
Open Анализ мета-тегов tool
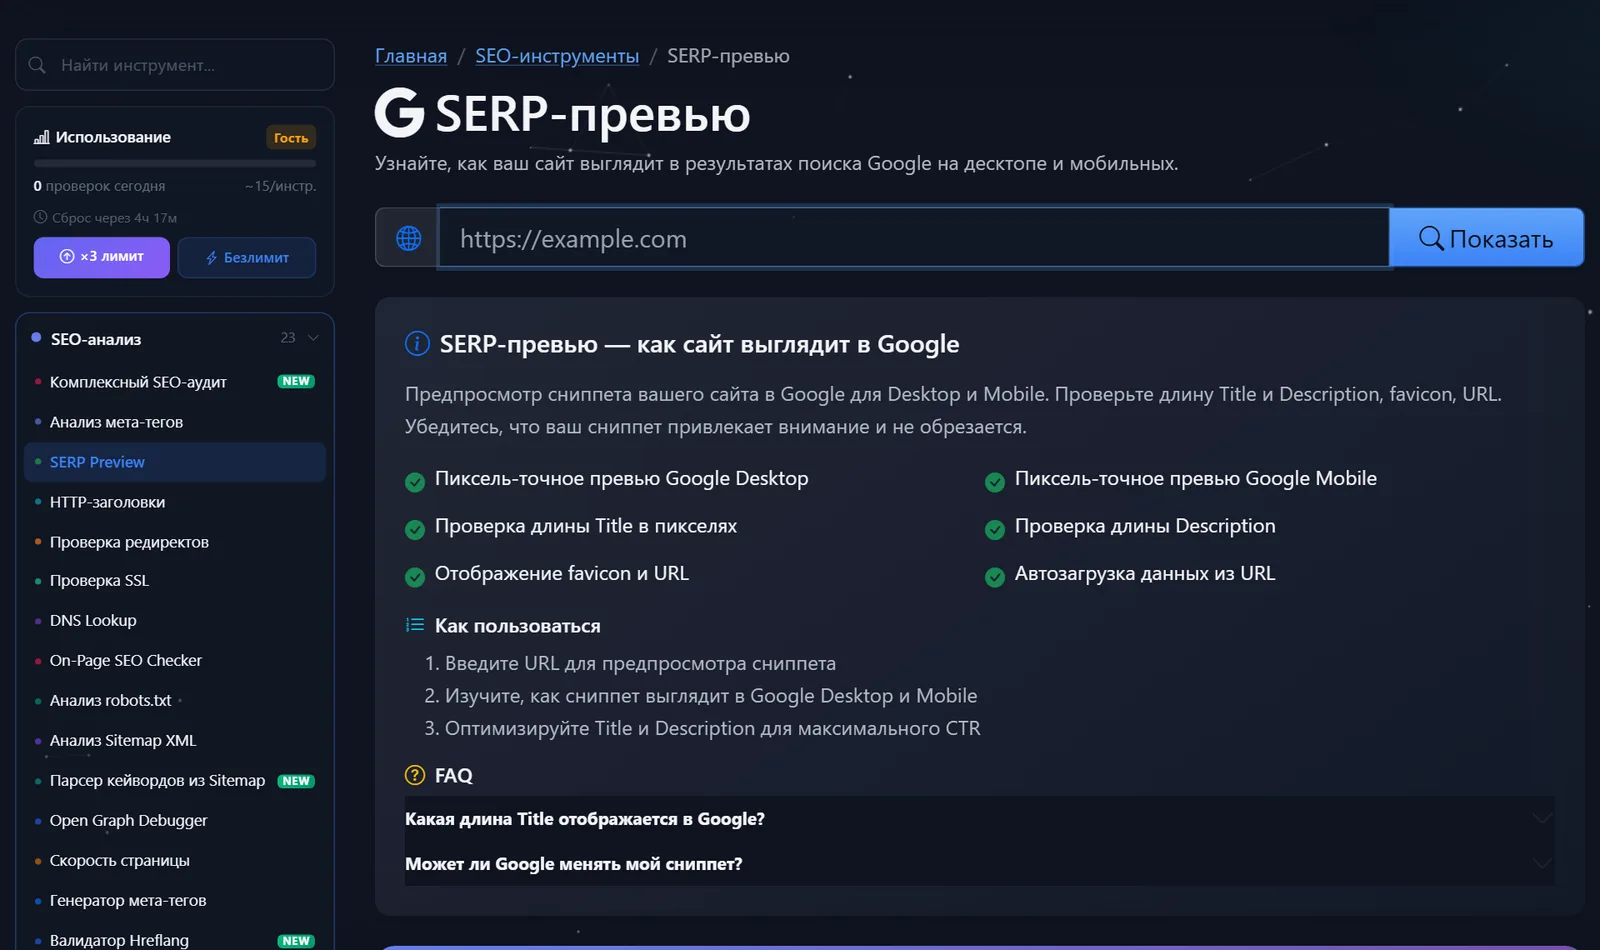coord(175,422)
